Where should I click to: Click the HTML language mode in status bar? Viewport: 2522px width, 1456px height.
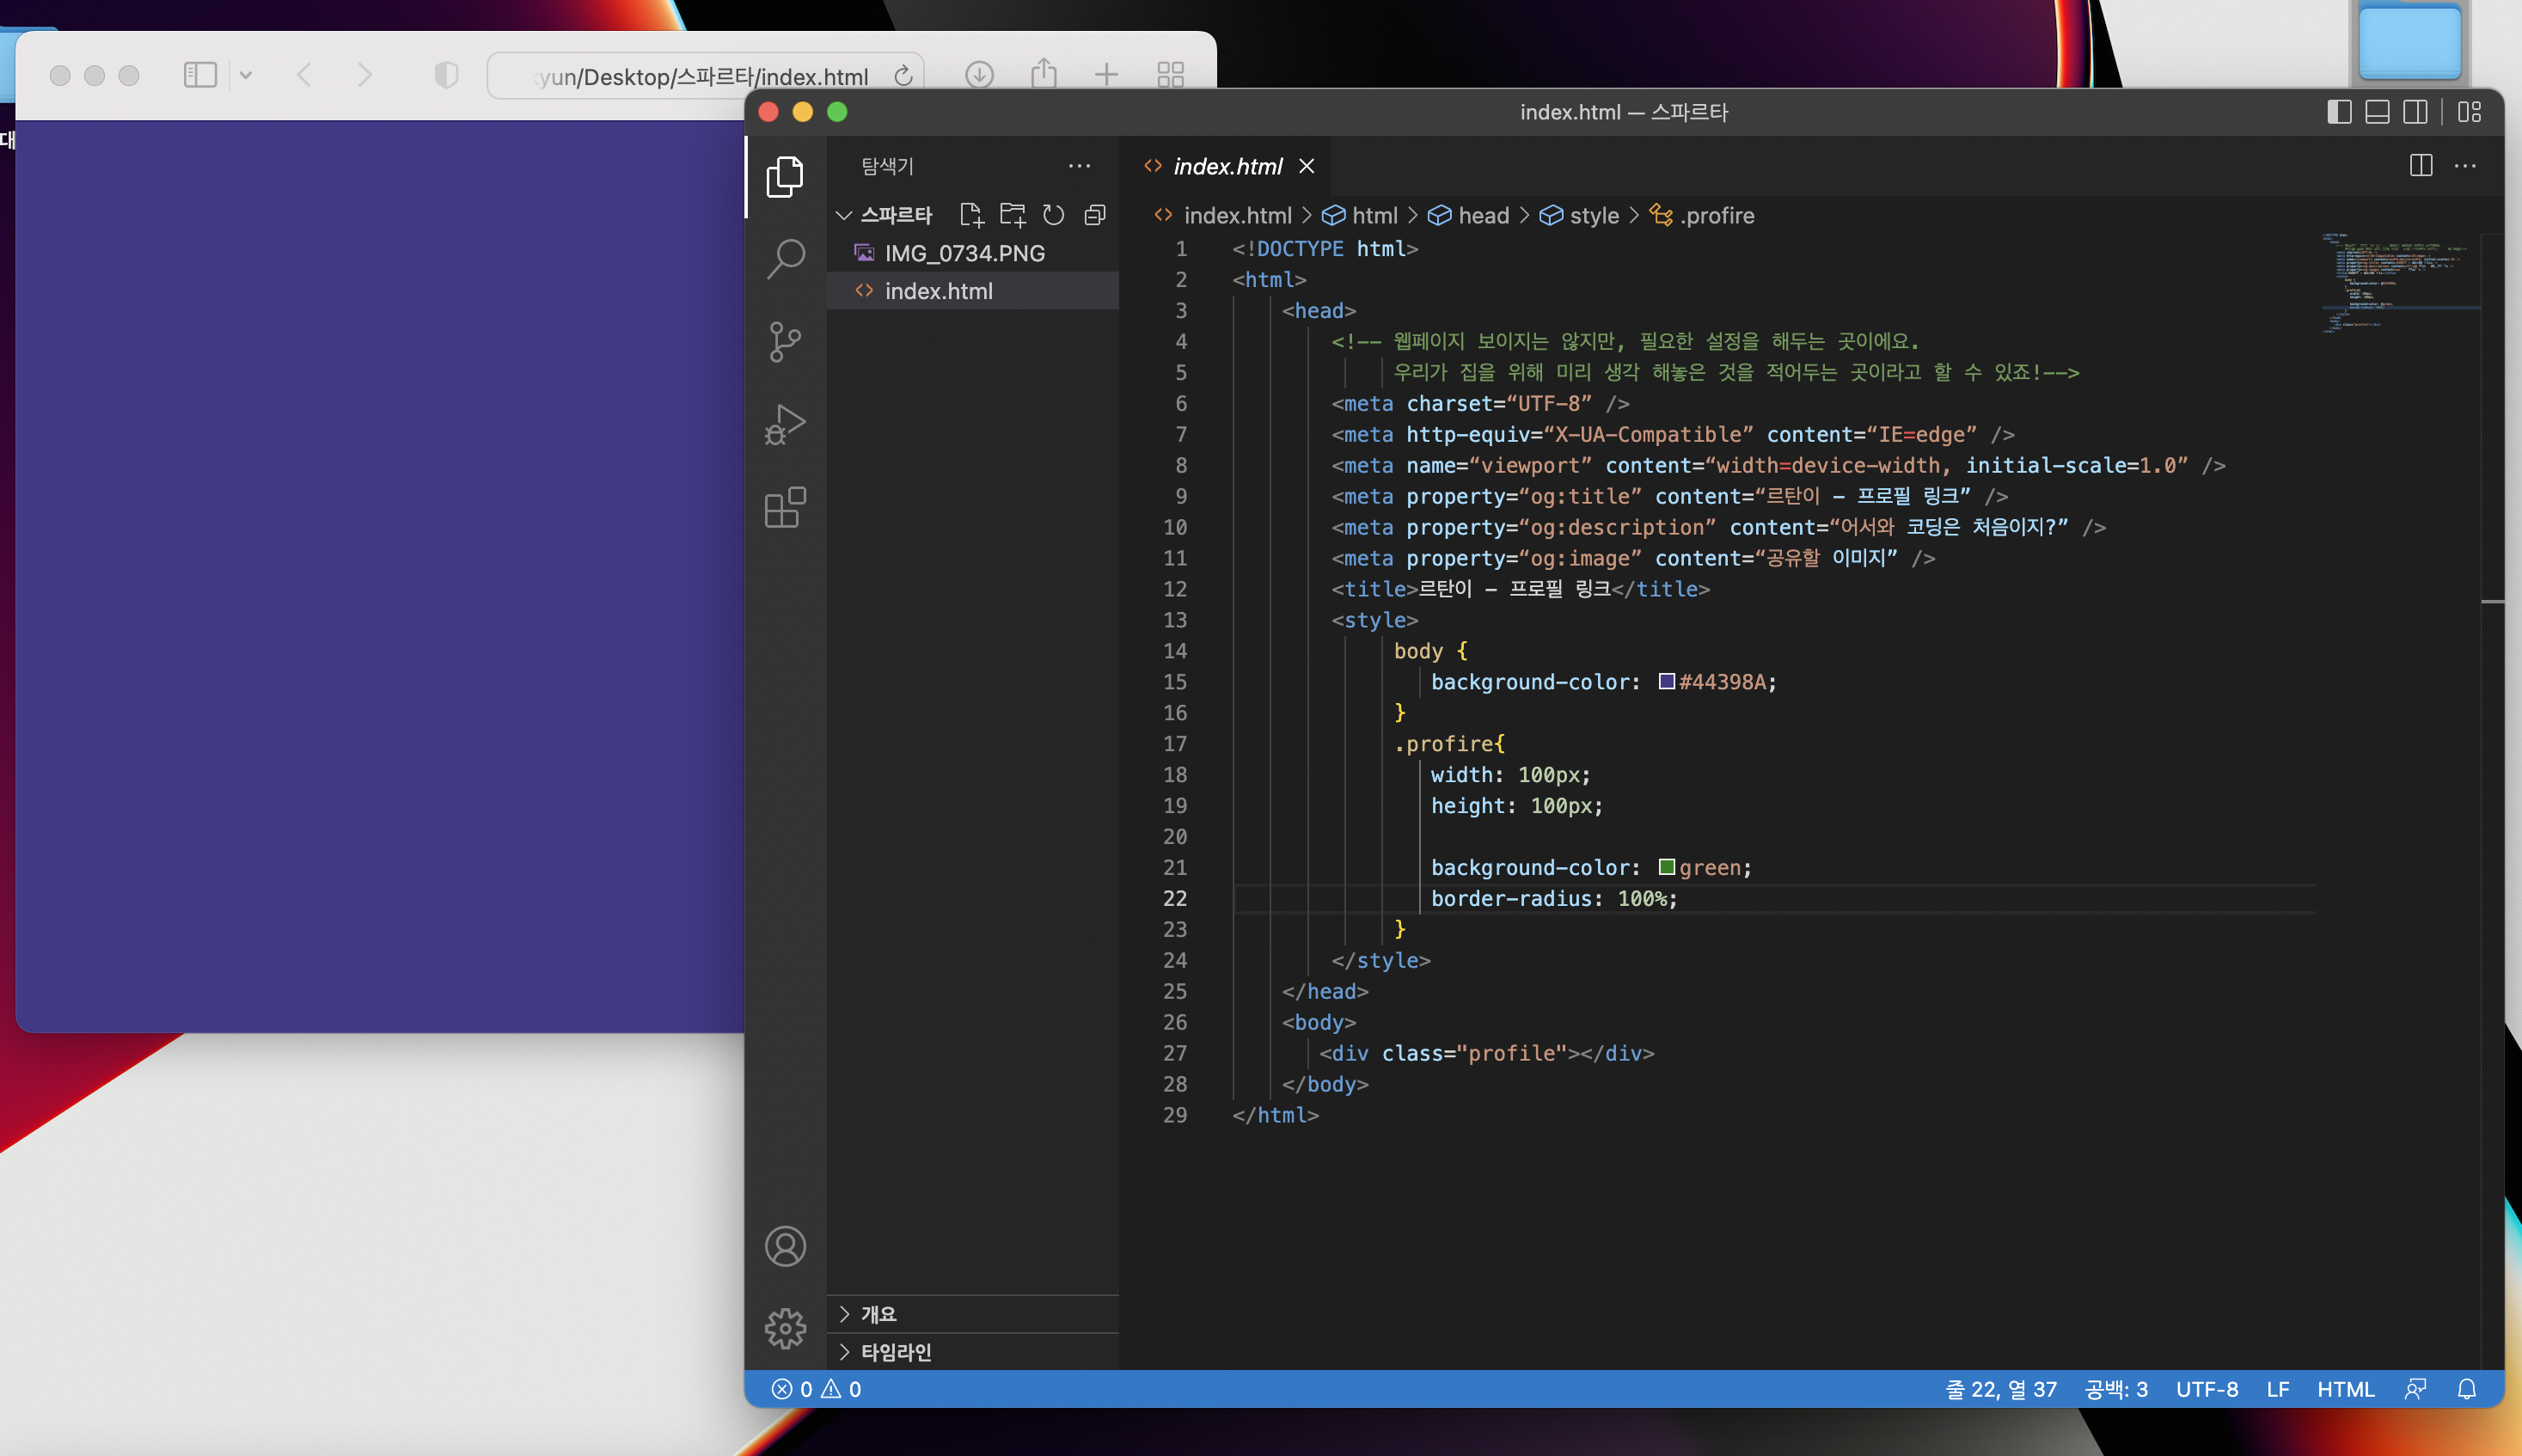coord(2345,1389)
